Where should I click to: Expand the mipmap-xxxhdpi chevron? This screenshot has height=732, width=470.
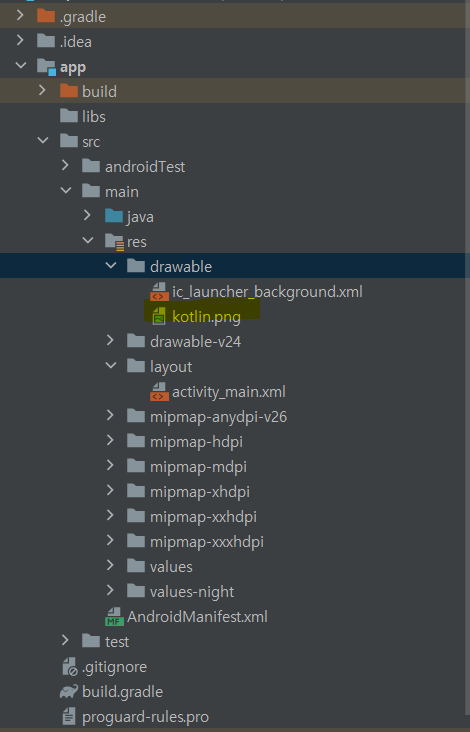(110, 541)
